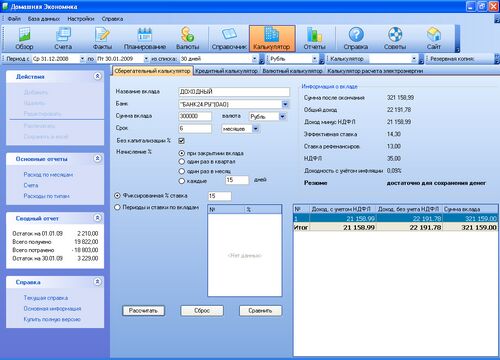Expand the Банк combo box
The image size is (500, 360).
(285, 104)
